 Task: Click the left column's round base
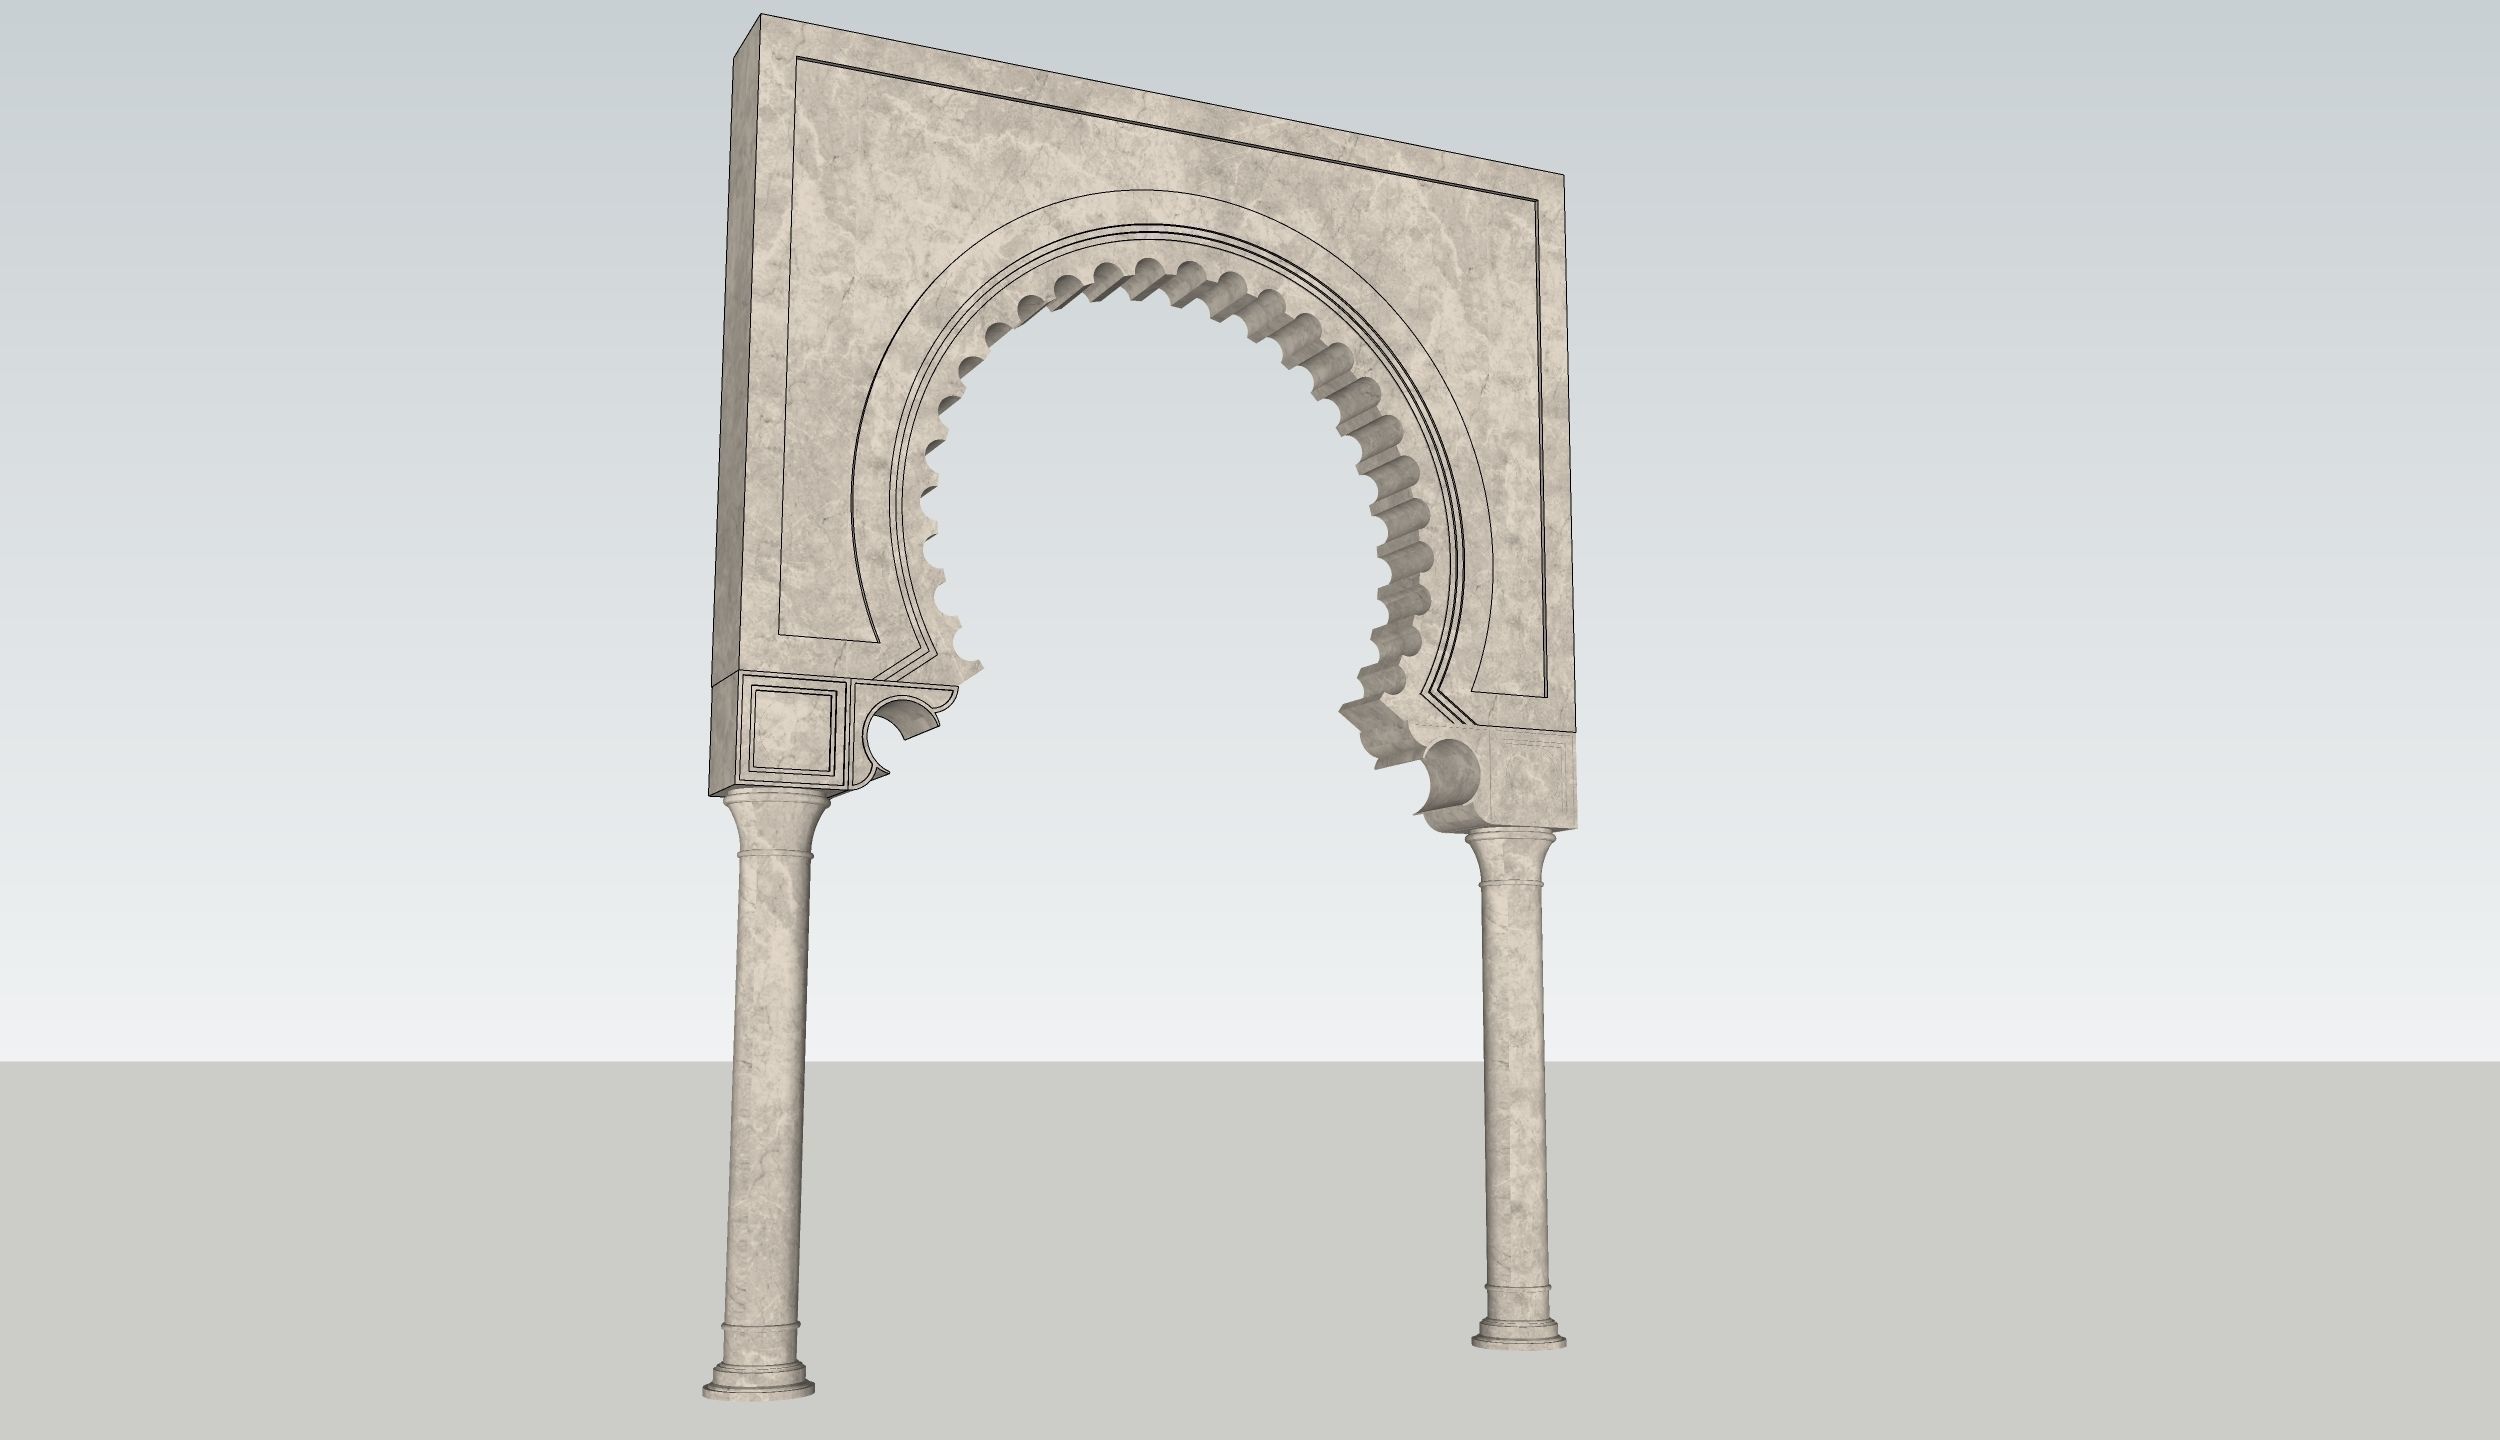(x=760, y=1383)
